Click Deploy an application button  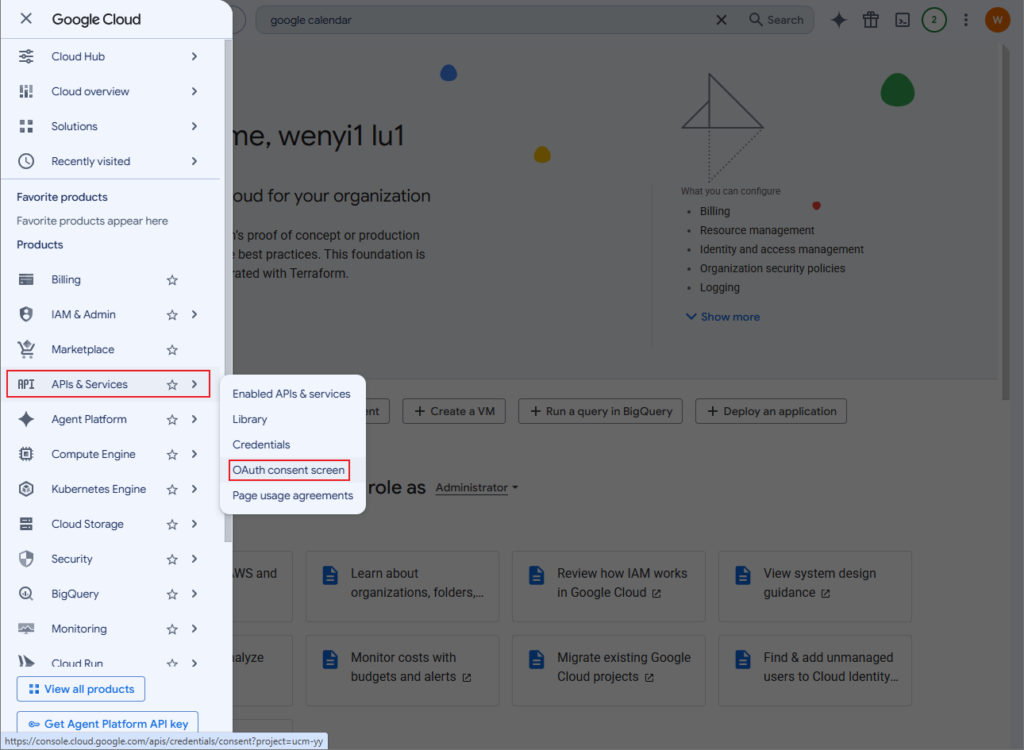coord(771,412)
